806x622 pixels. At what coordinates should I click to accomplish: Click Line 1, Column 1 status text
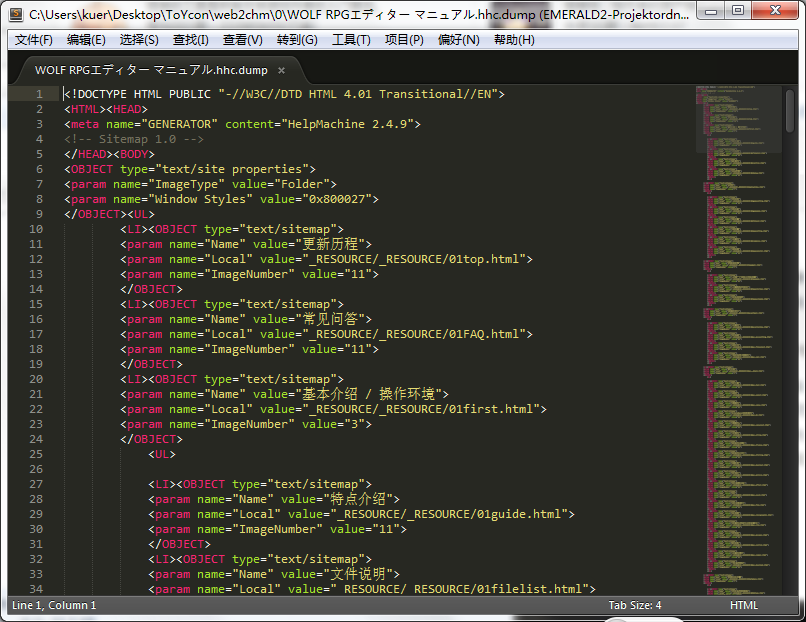tap(54, 606)
